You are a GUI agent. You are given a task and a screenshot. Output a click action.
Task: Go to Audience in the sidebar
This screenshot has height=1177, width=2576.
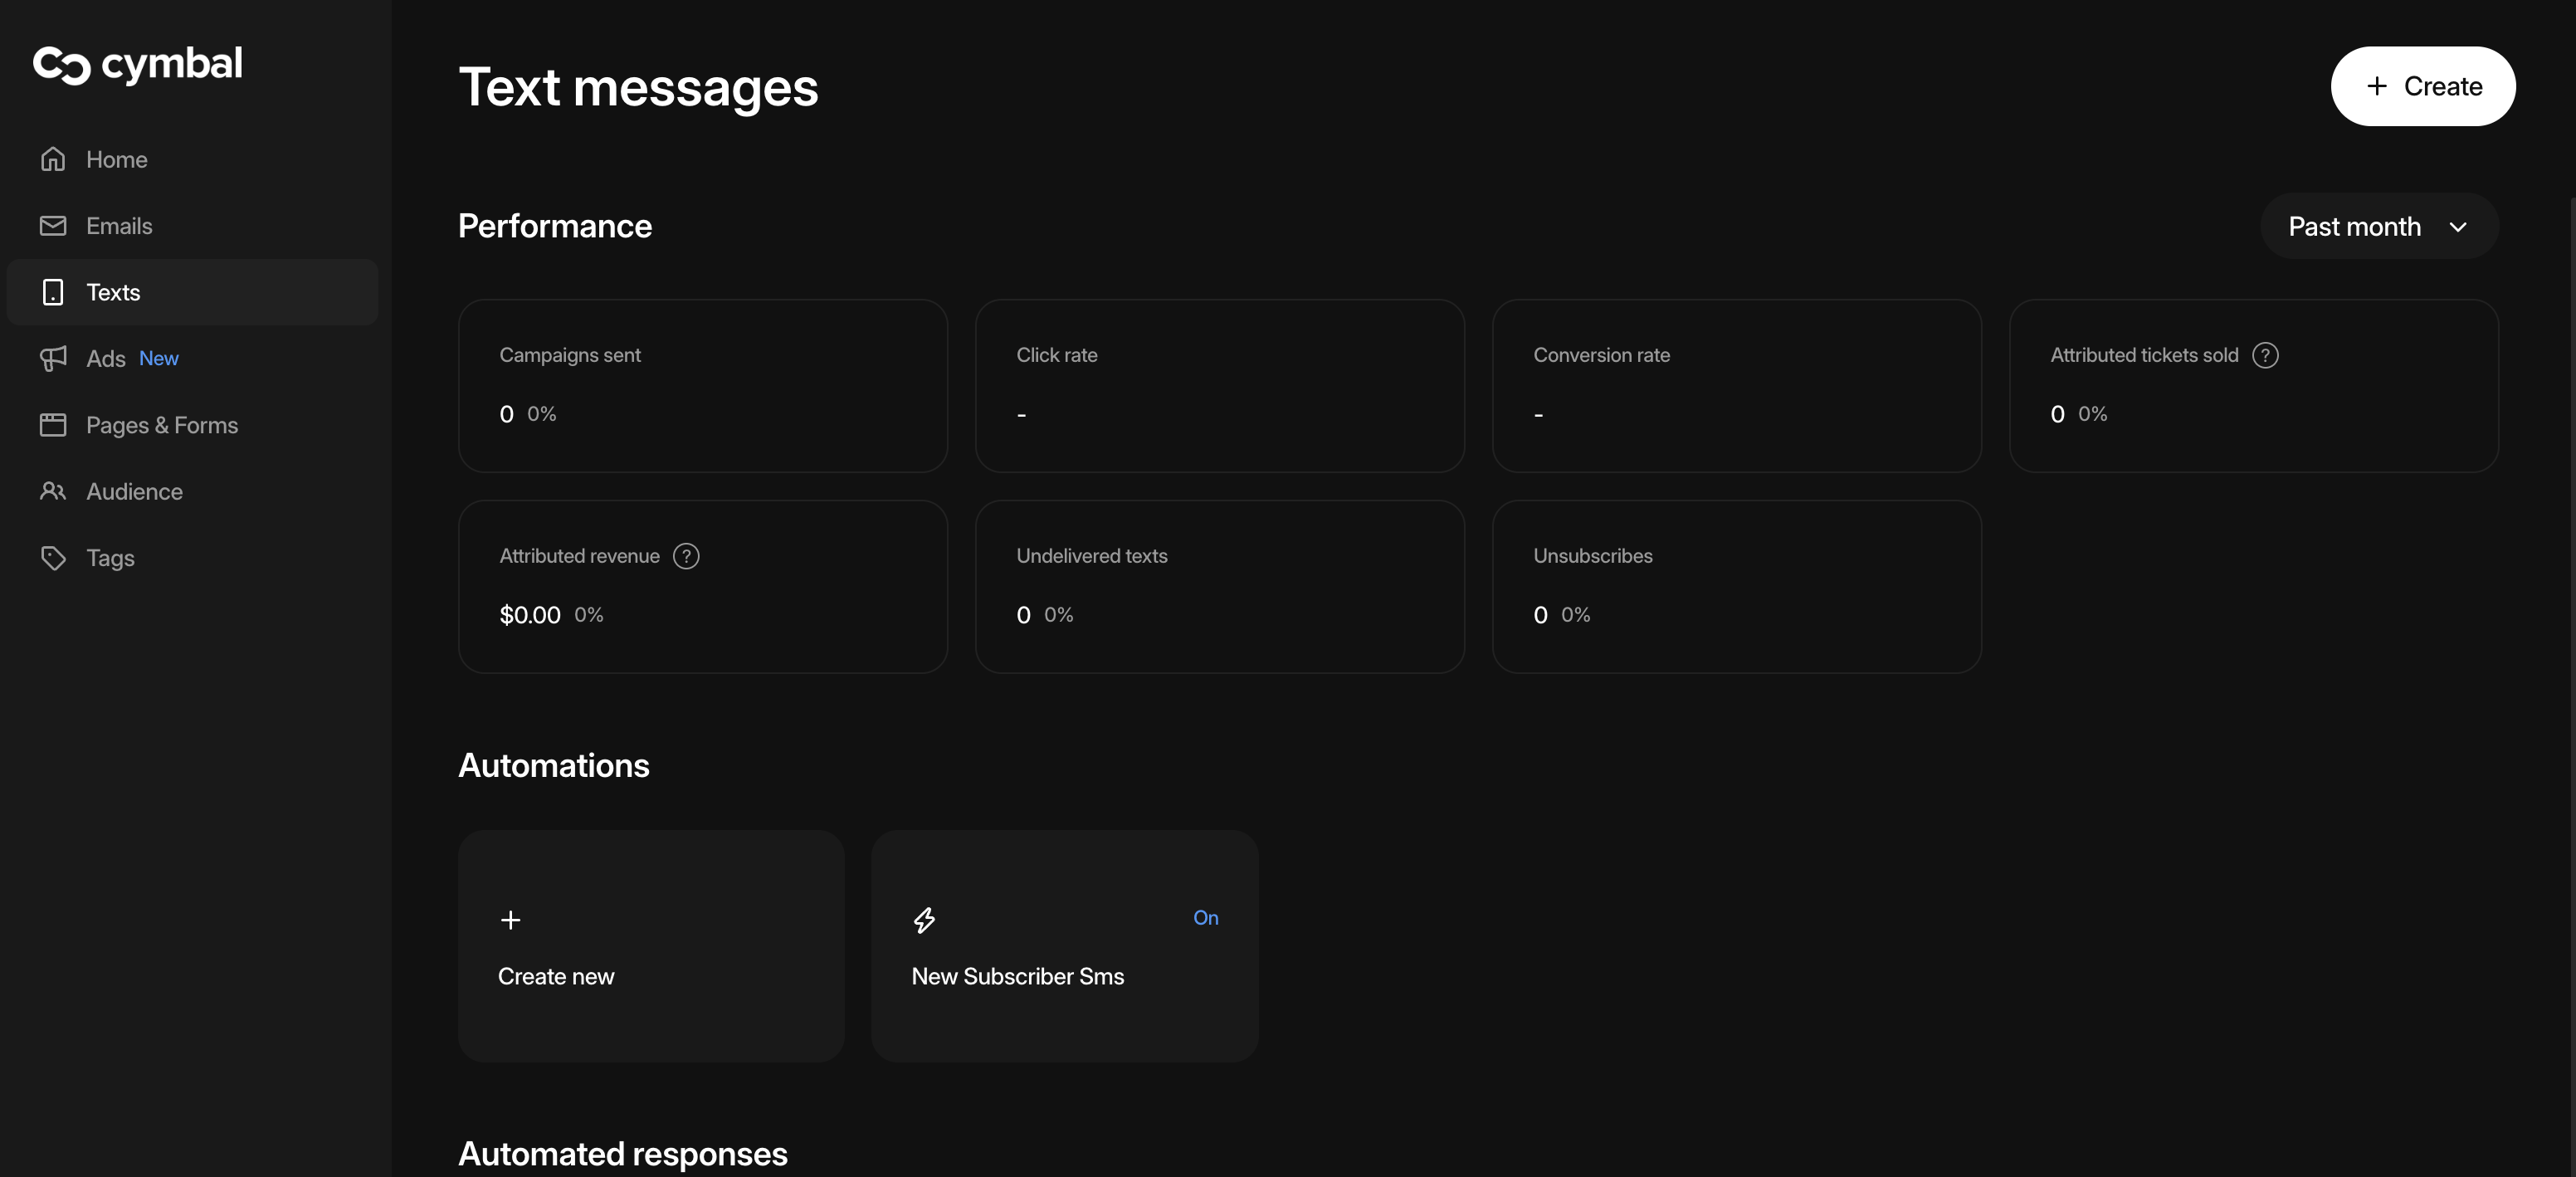pos(134,491)
